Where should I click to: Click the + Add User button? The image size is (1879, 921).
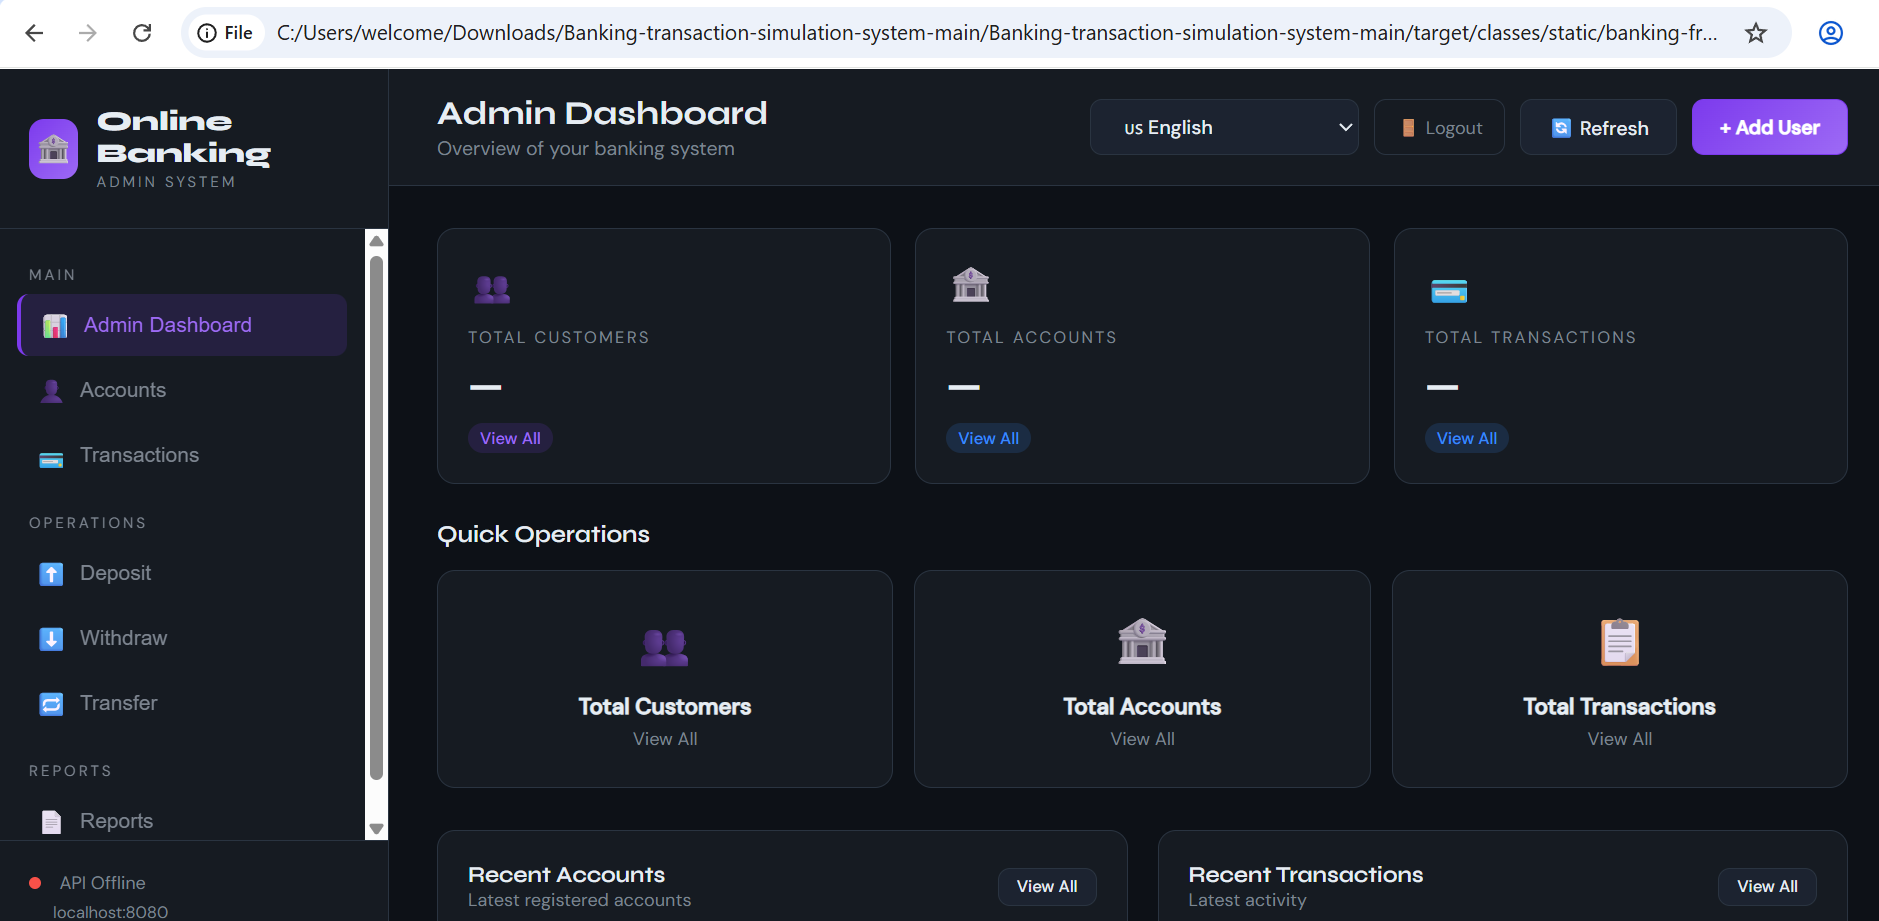[x=1769, y=127]
